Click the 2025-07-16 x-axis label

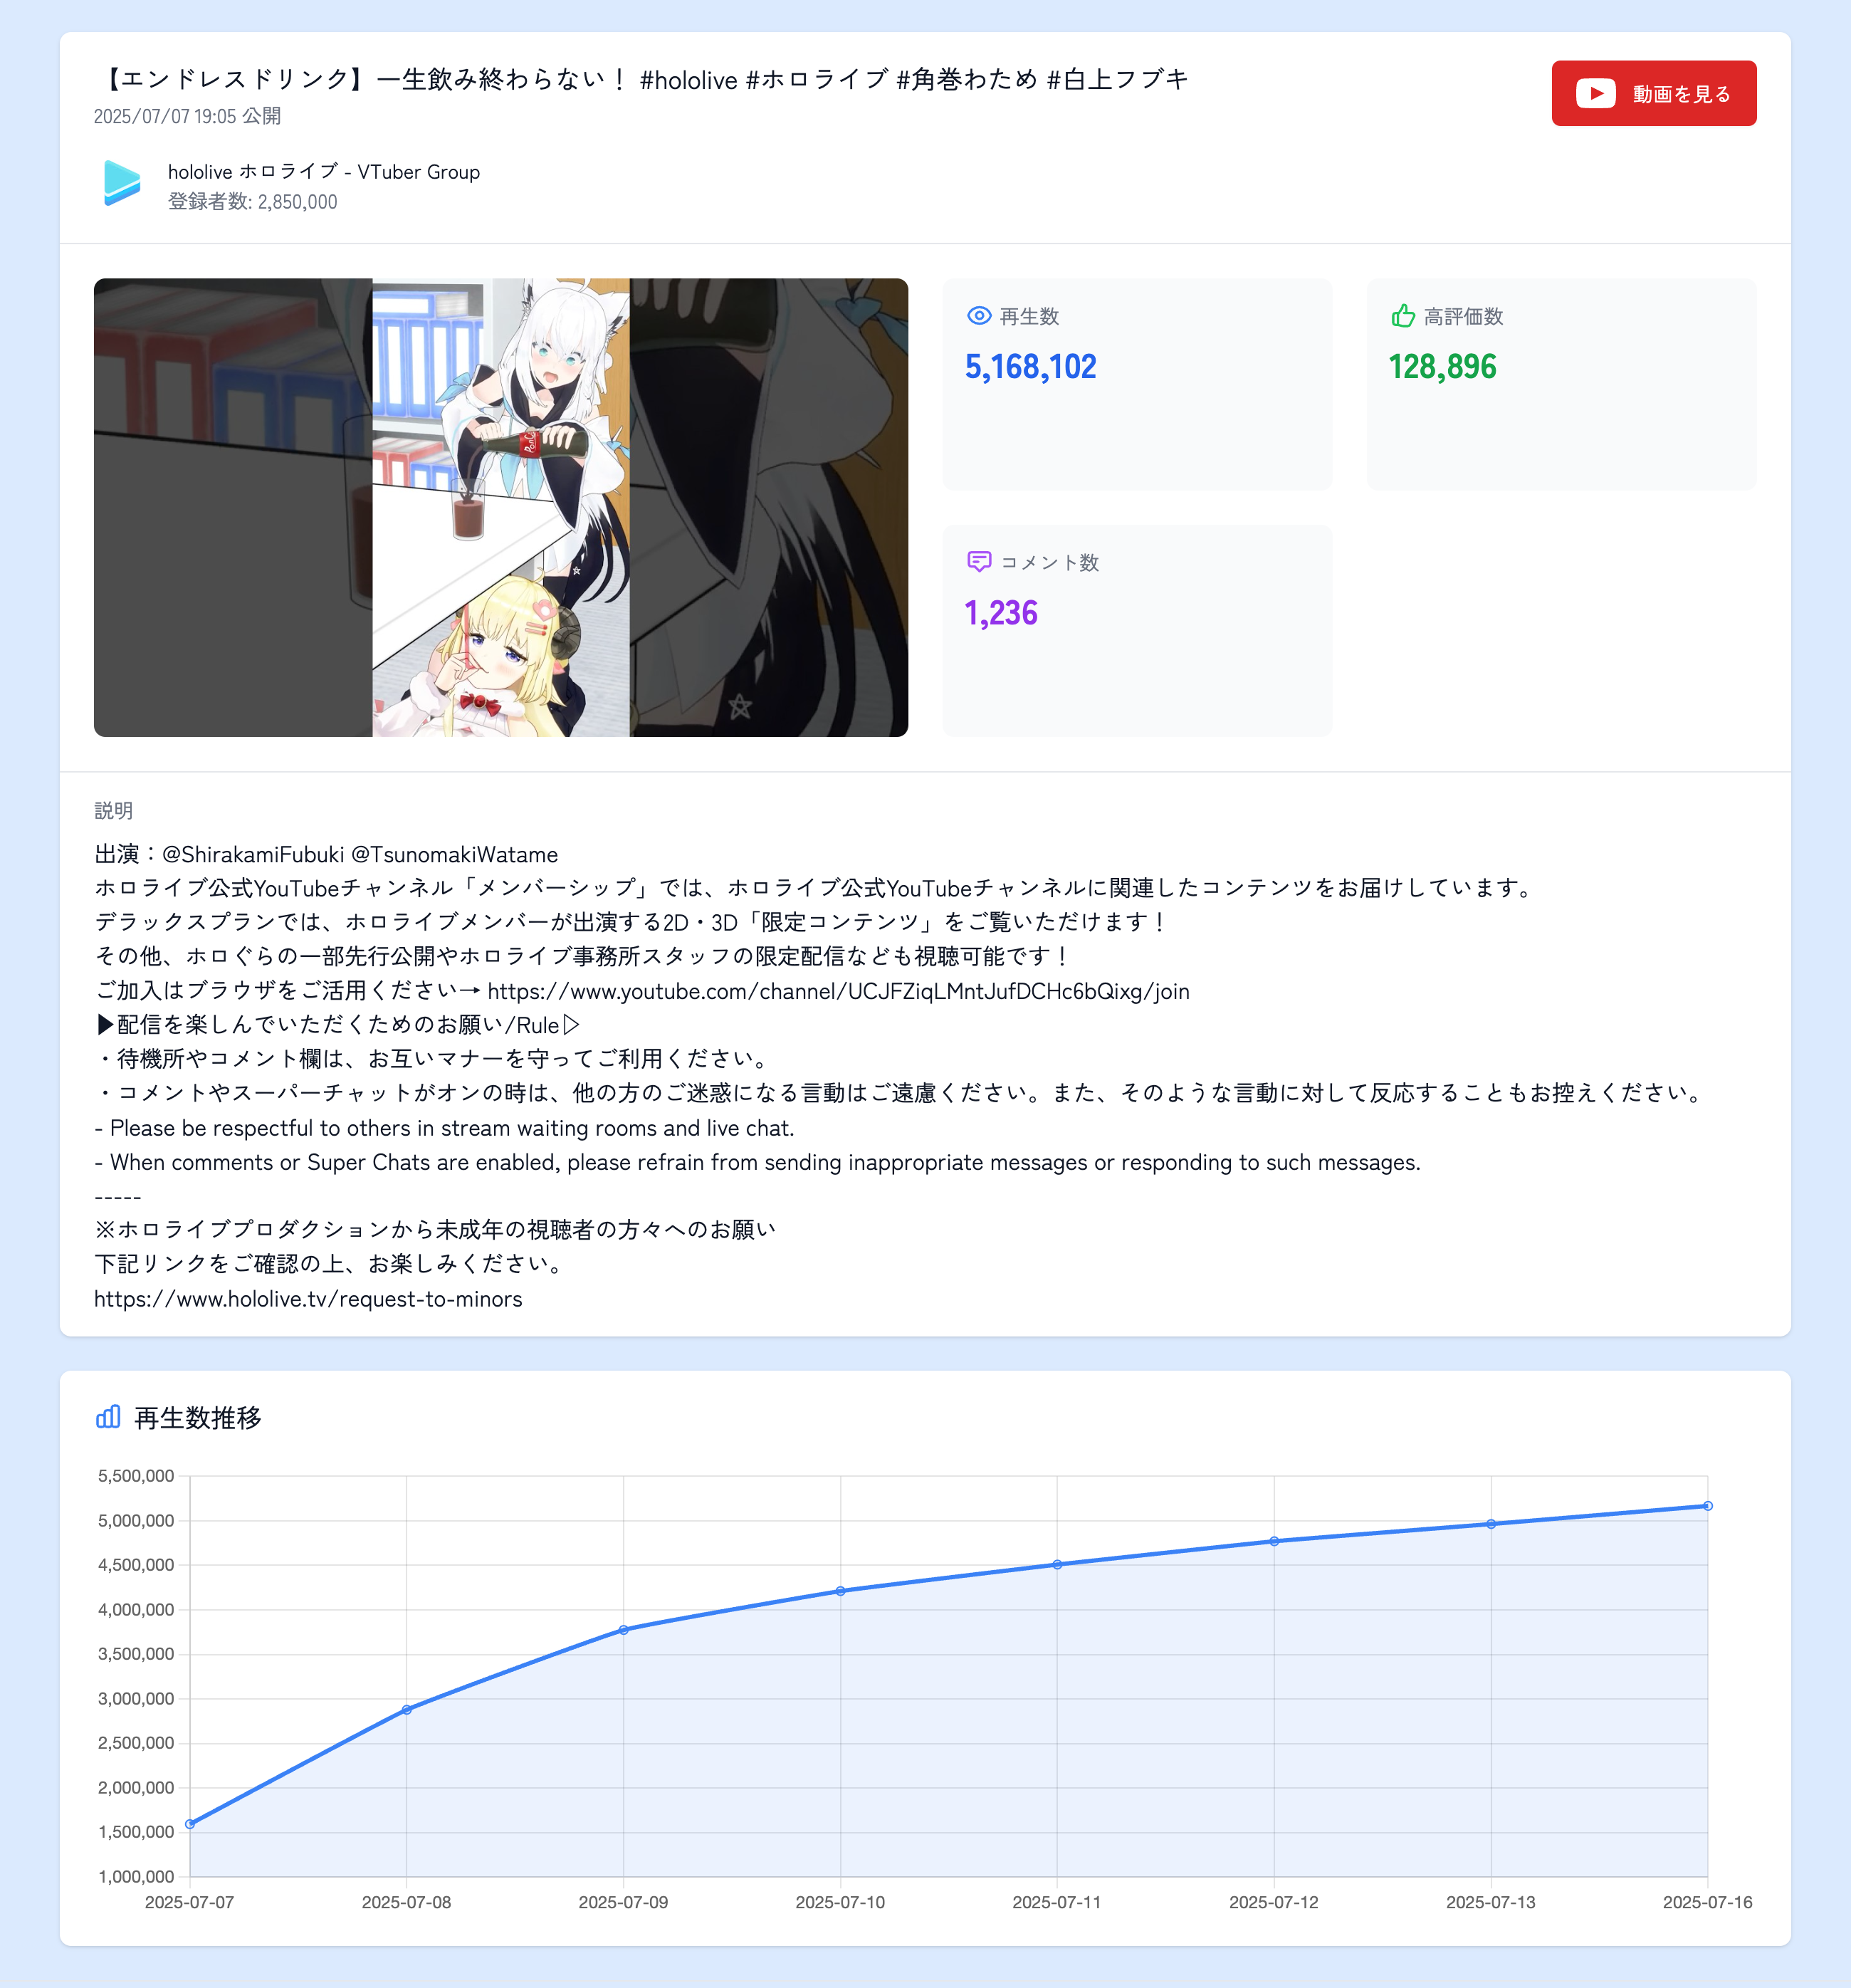pos(1707,1902)
